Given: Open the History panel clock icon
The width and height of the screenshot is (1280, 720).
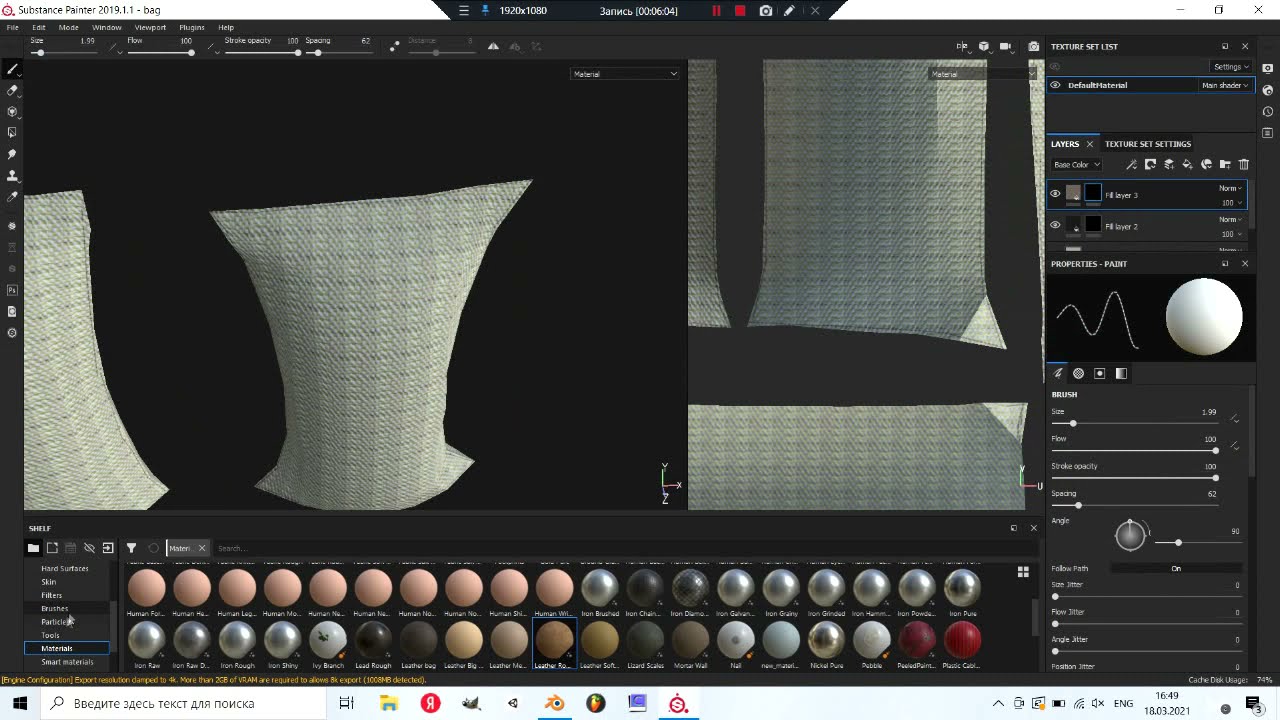Looking at the screenshot, I should point(1268,111).
